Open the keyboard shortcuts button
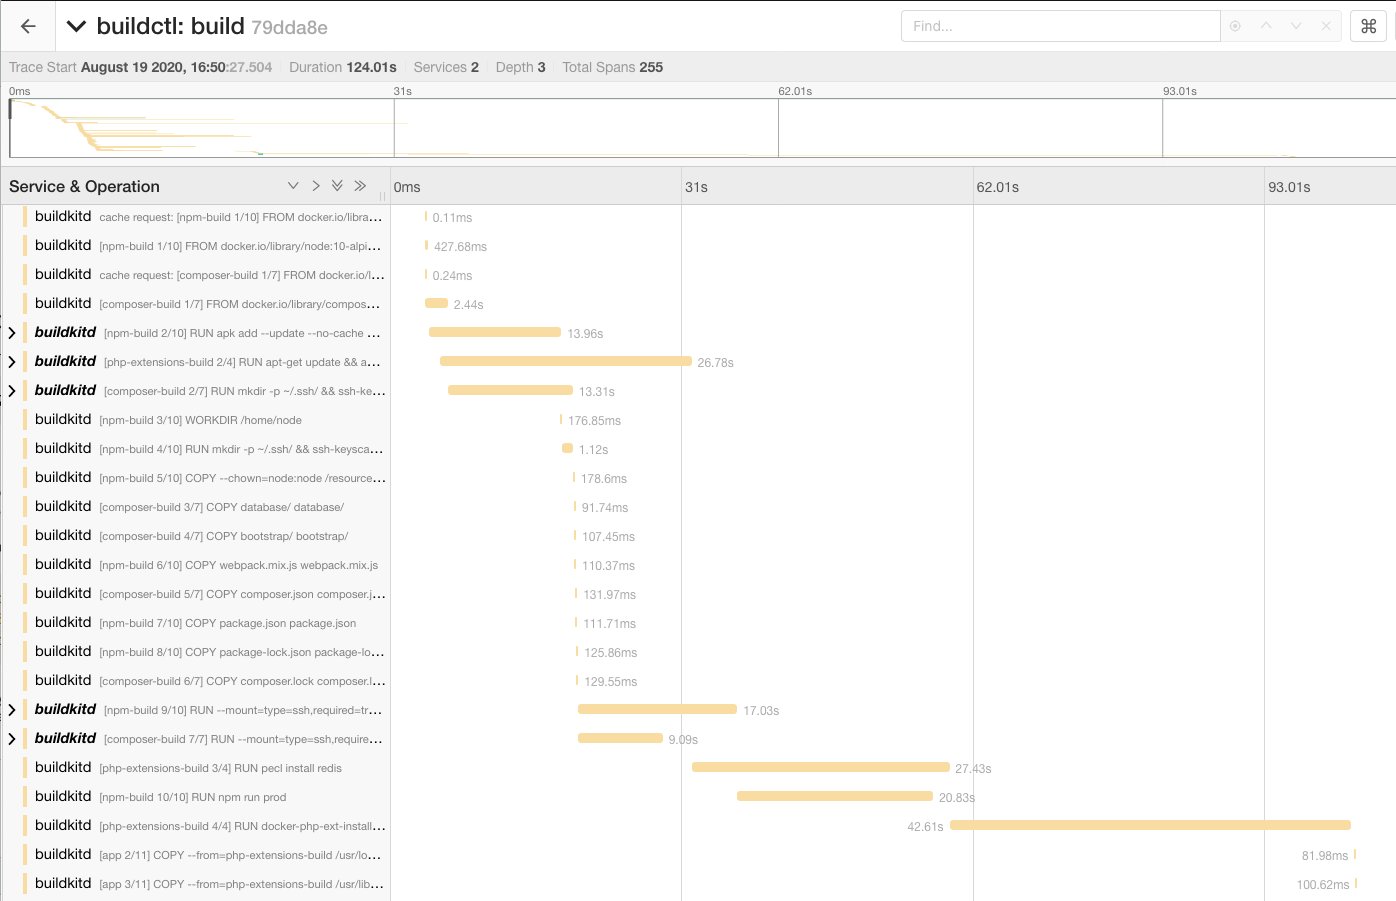The height and width of the screenshot is (901, 1396). [1369, 27]
